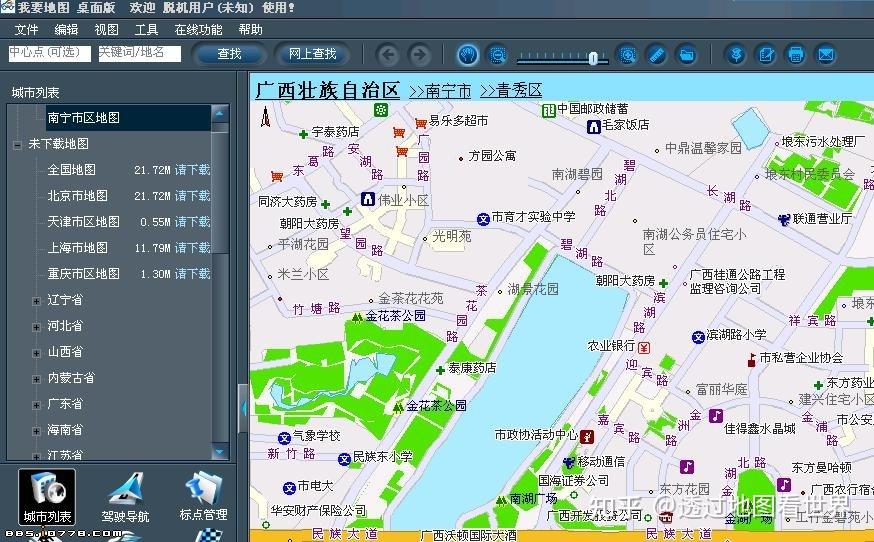
Task: Click the back arrow navigation button
Action: click(389, 55)
